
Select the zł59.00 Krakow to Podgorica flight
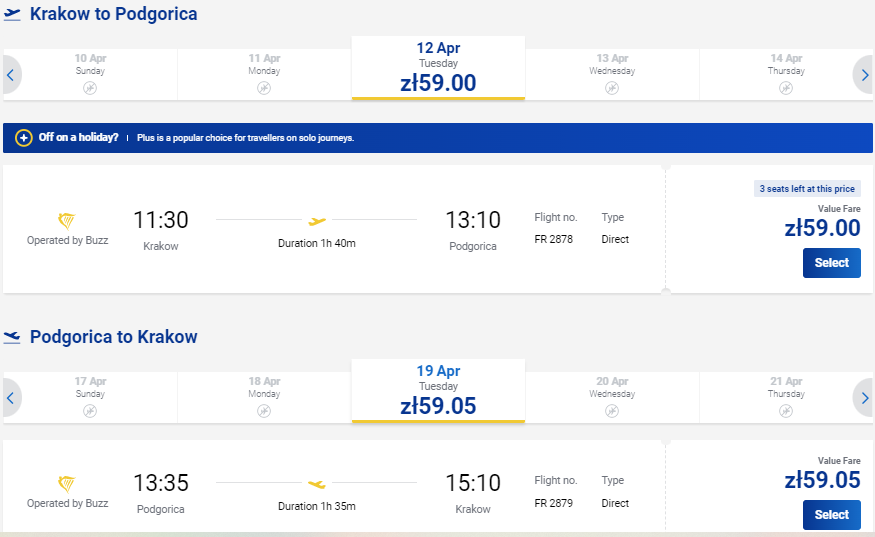click(x=831, y=263)
